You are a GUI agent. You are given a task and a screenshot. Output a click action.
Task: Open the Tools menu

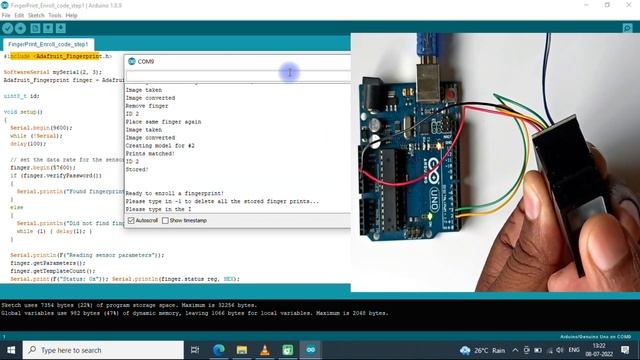(55, 16)
